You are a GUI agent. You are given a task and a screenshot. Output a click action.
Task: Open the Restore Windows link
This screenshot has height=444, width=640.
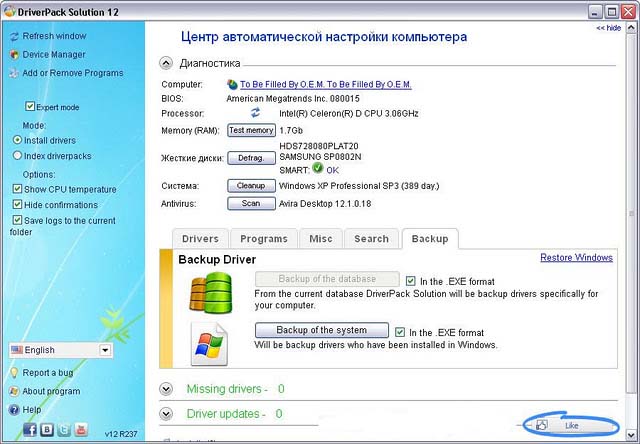(576, 258)
